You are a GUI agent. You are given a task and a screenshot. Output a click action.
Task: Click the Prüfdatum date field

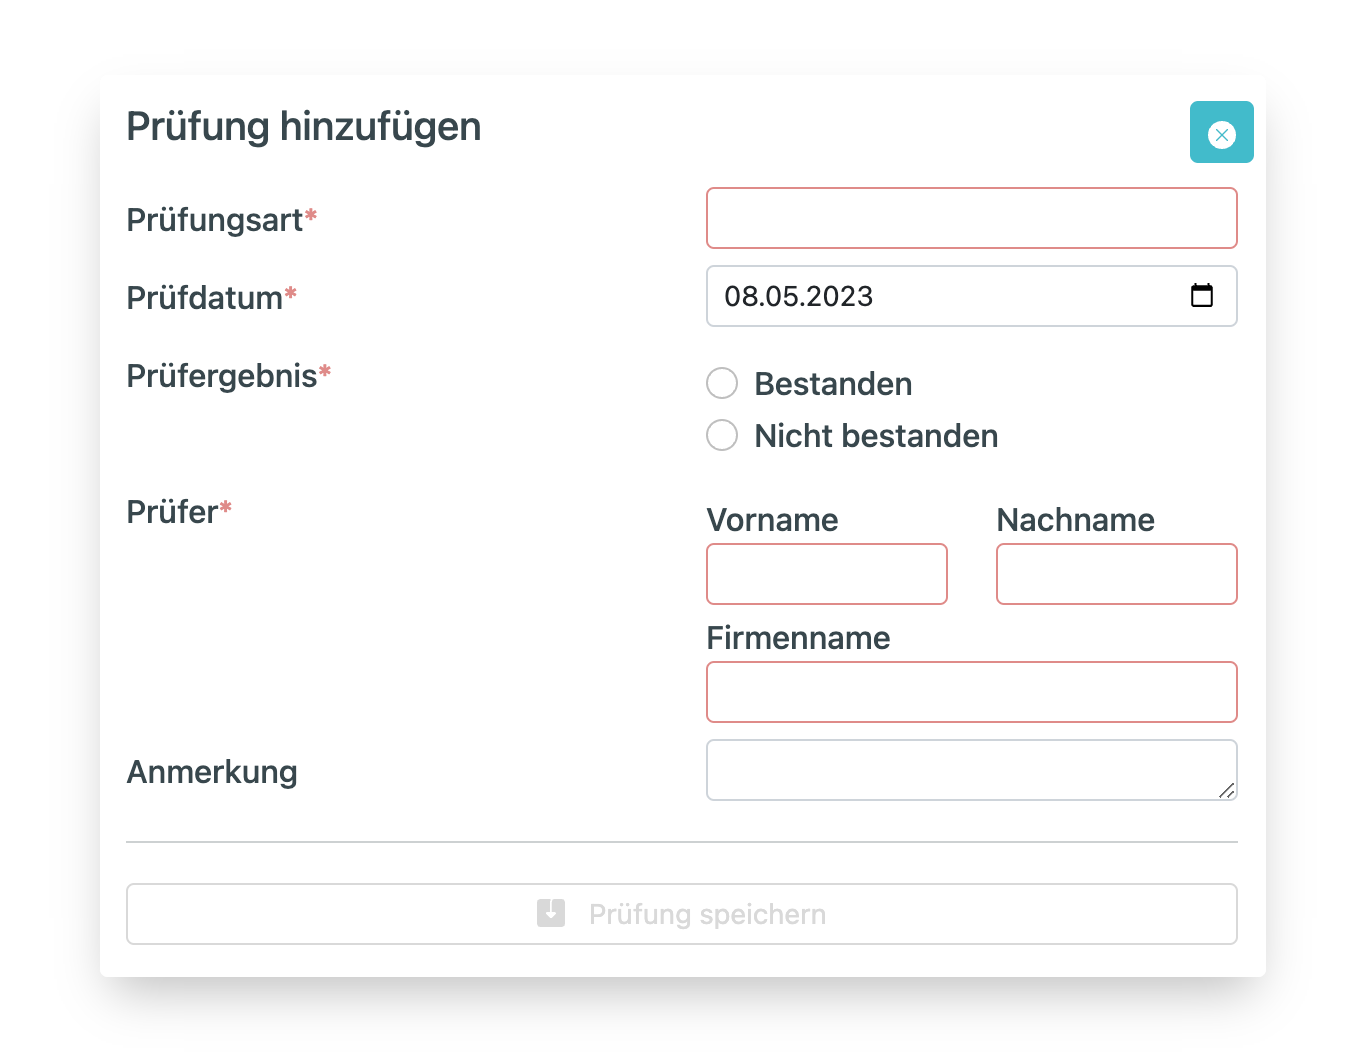[972, 296]
